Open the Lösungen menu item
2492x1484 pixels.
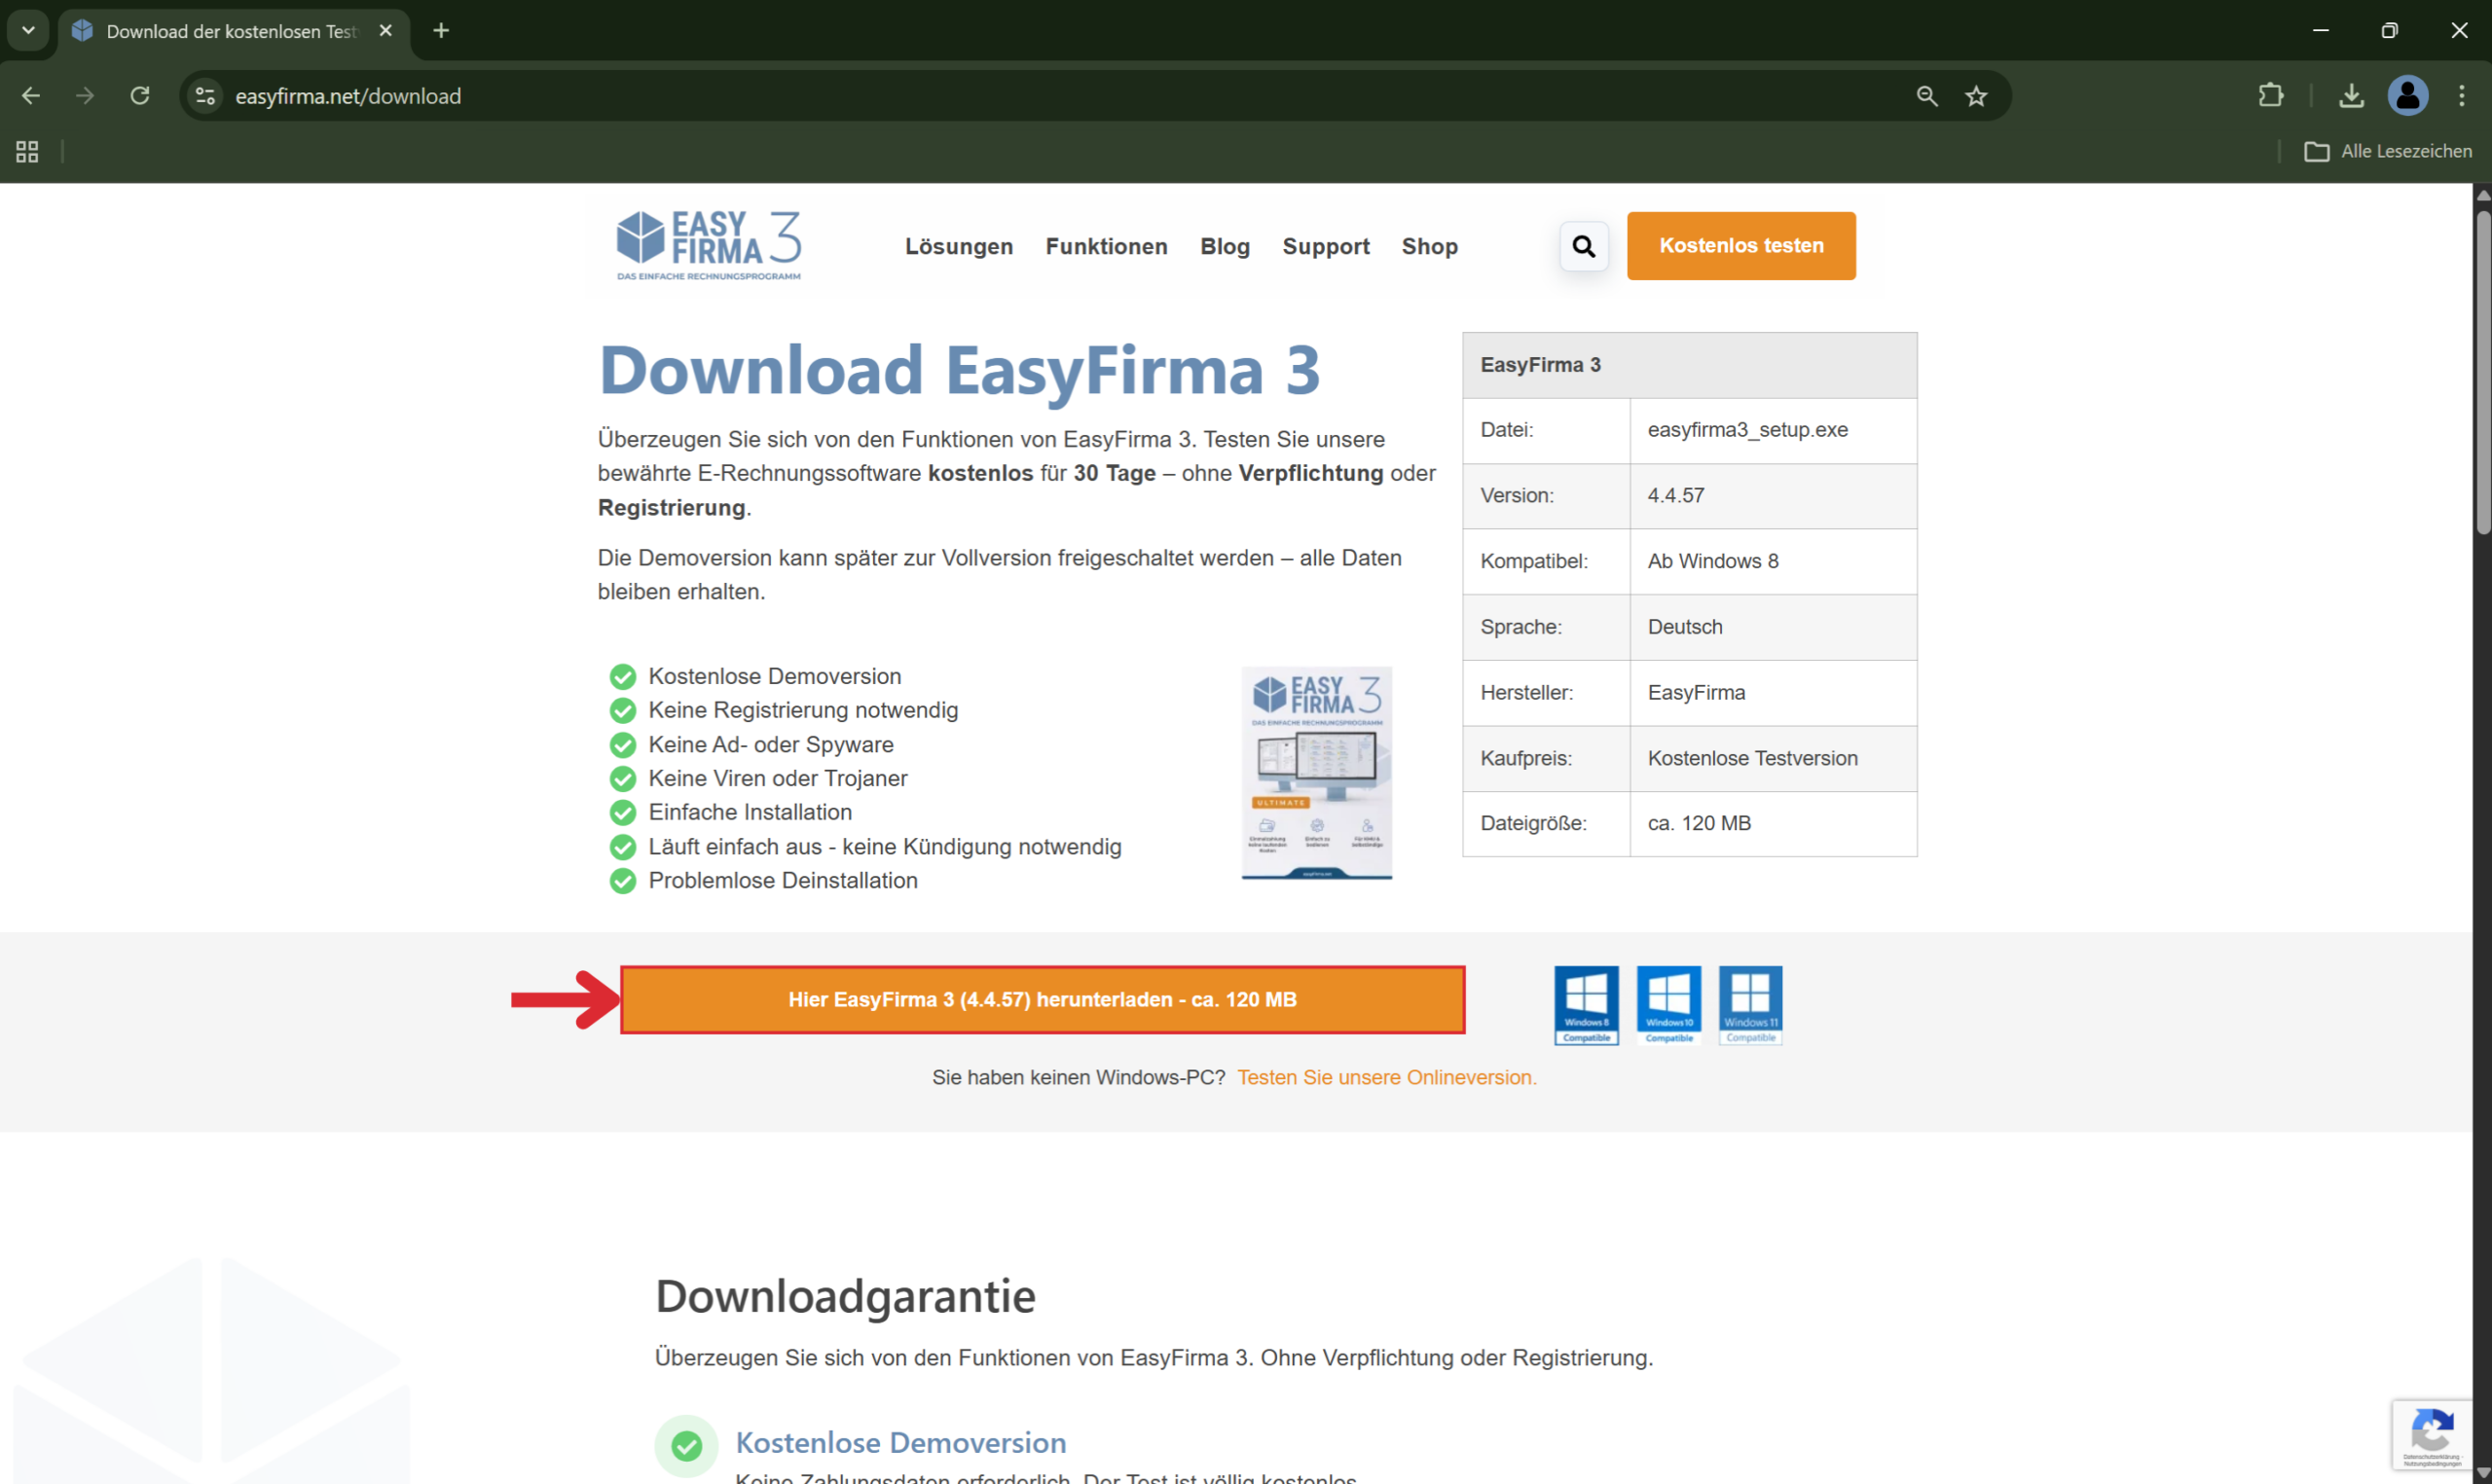(x=958, y=246)
